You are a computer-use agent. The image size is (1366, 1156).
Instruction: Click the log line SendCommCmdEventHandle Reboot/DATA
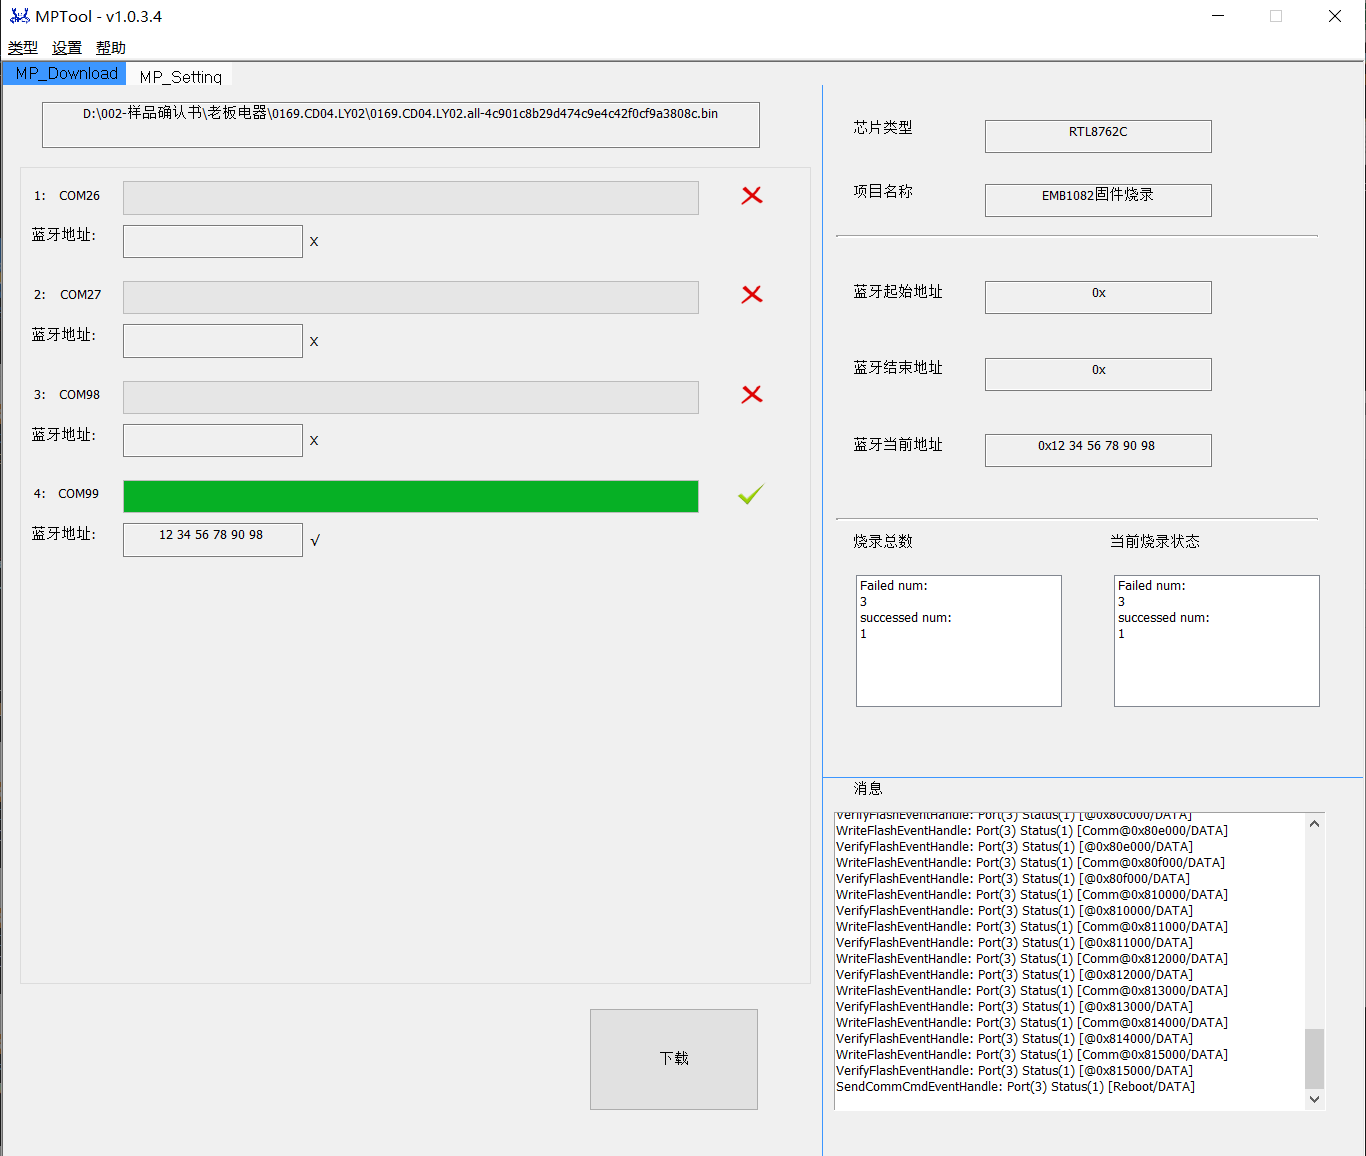[1016, 1087]
